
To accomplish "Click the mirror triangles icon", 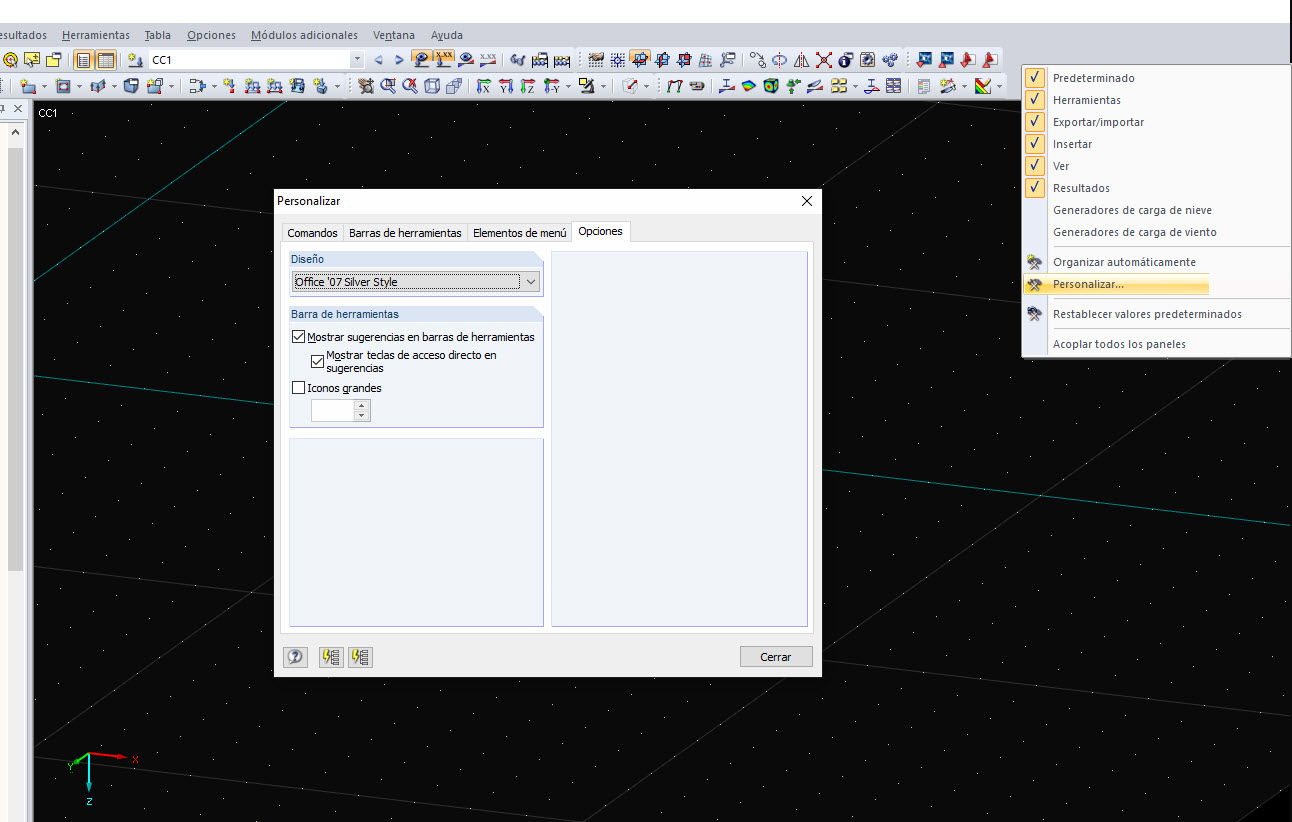I will pyautogui.click(x=801, y=60).
